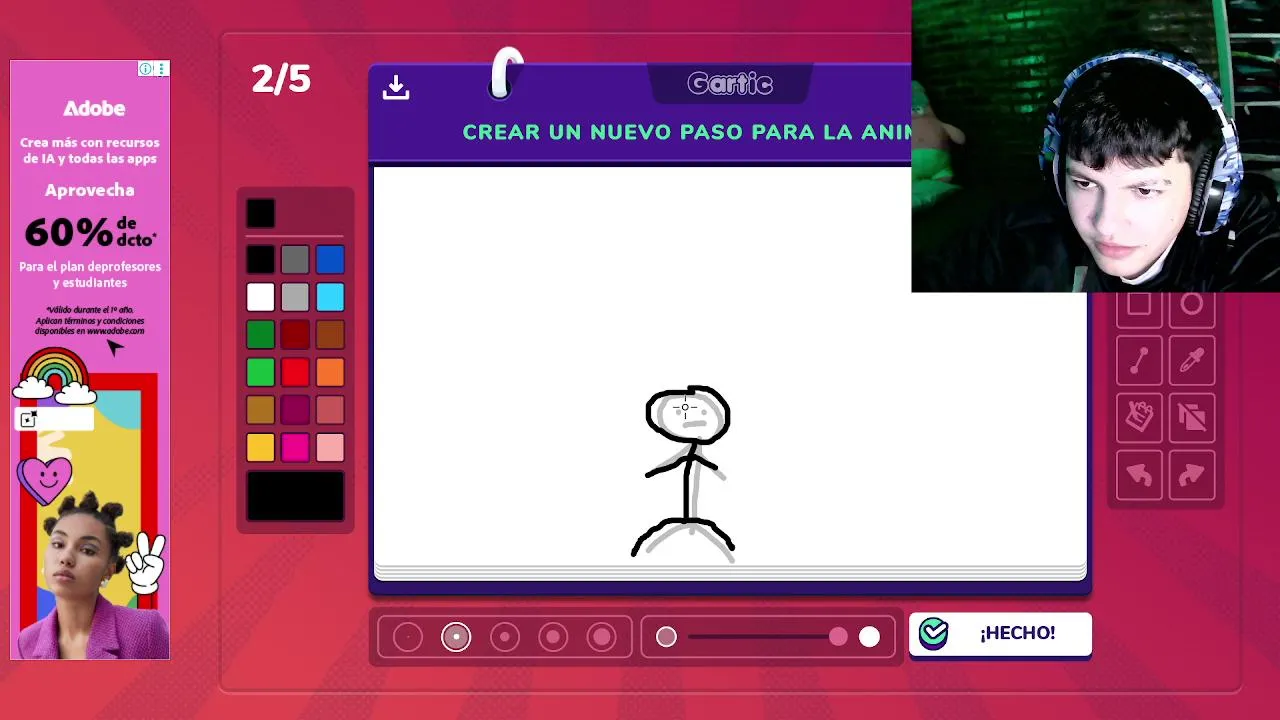1280x720 pixels.
Task: Undo the last stroke
Action: tap(1139, 475)
